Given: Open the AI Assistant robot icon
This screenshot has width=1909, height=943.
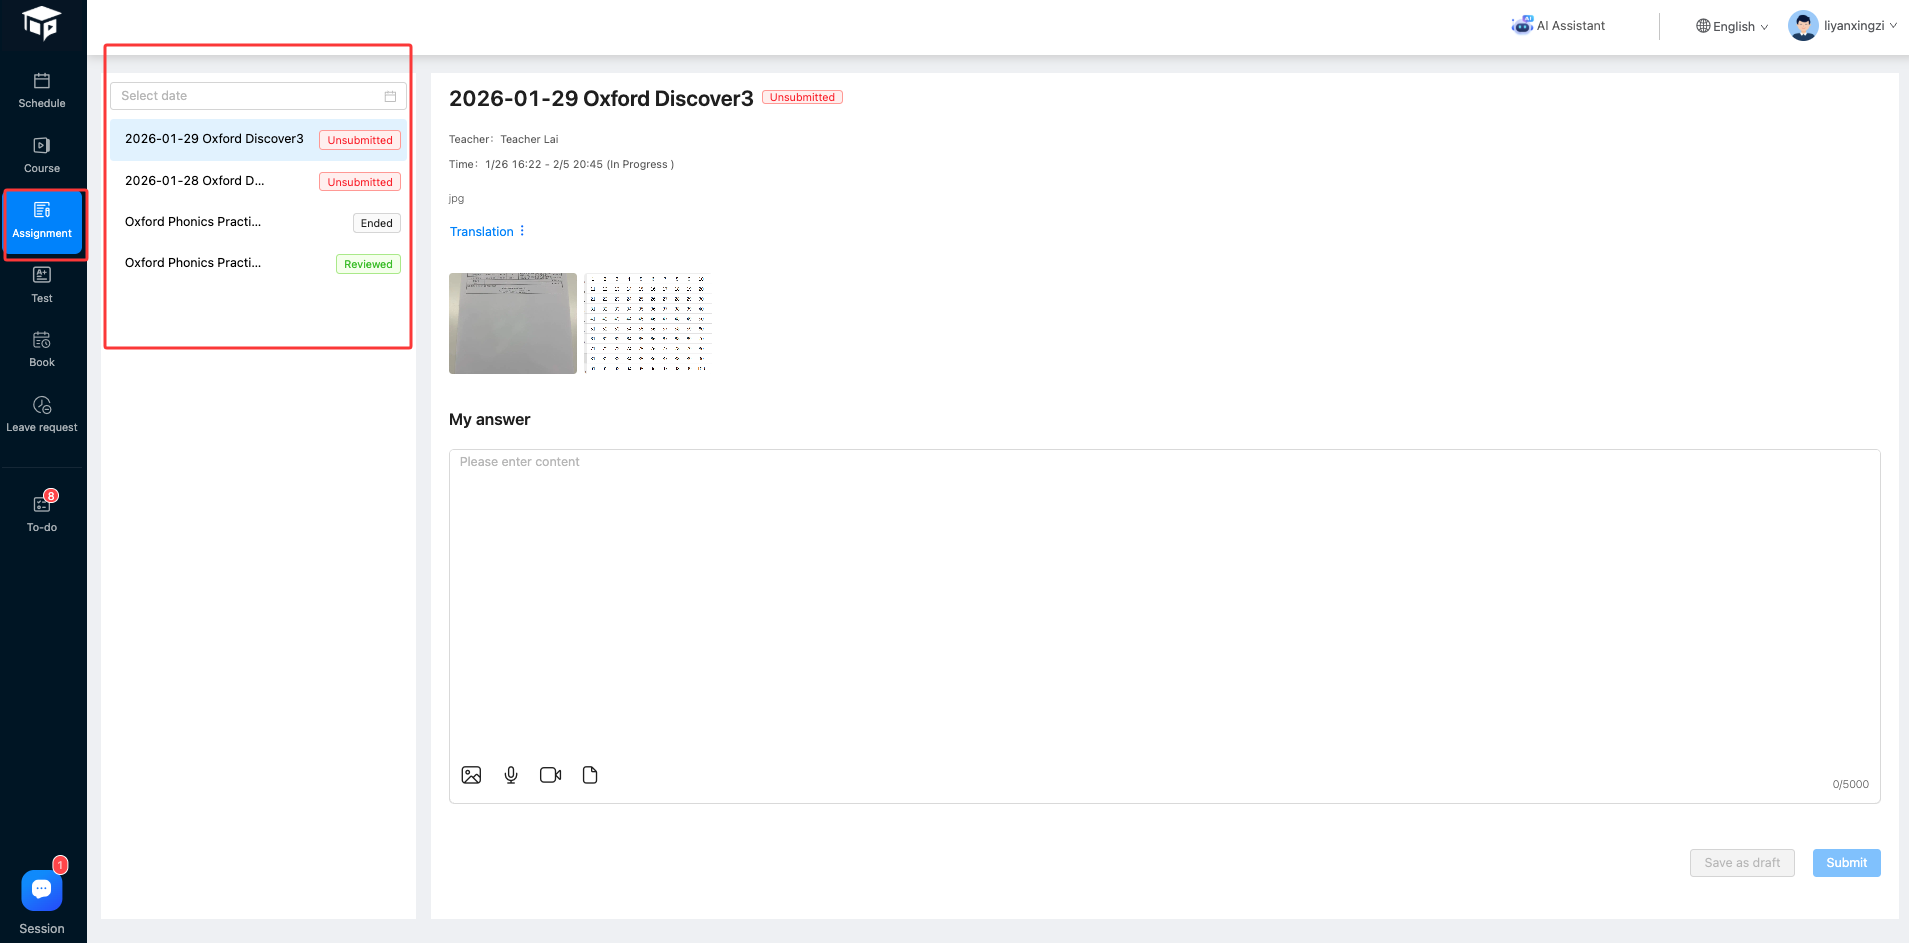Looking at the screenshot, I should click(x=1522, y=26).
